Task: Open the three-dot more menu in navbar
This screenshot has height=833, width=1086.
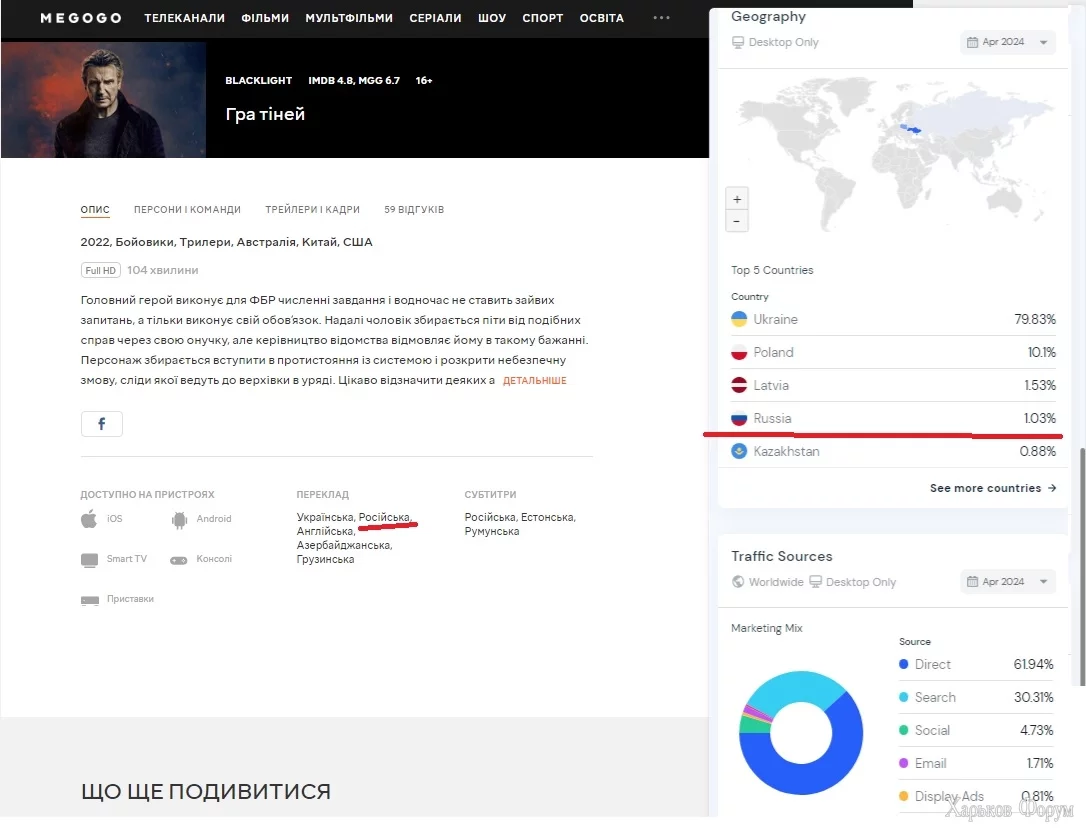Action: coord(661,18)
